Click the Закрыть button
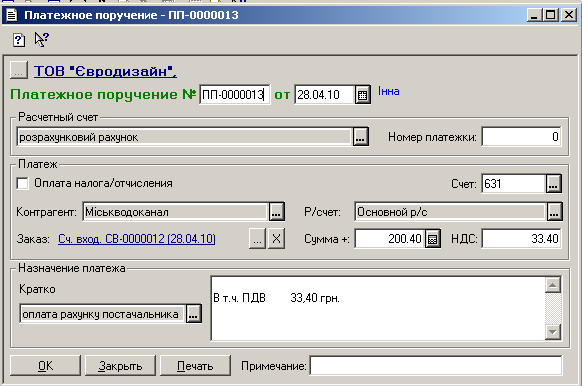The image size is (582, 386). [120, 366]
